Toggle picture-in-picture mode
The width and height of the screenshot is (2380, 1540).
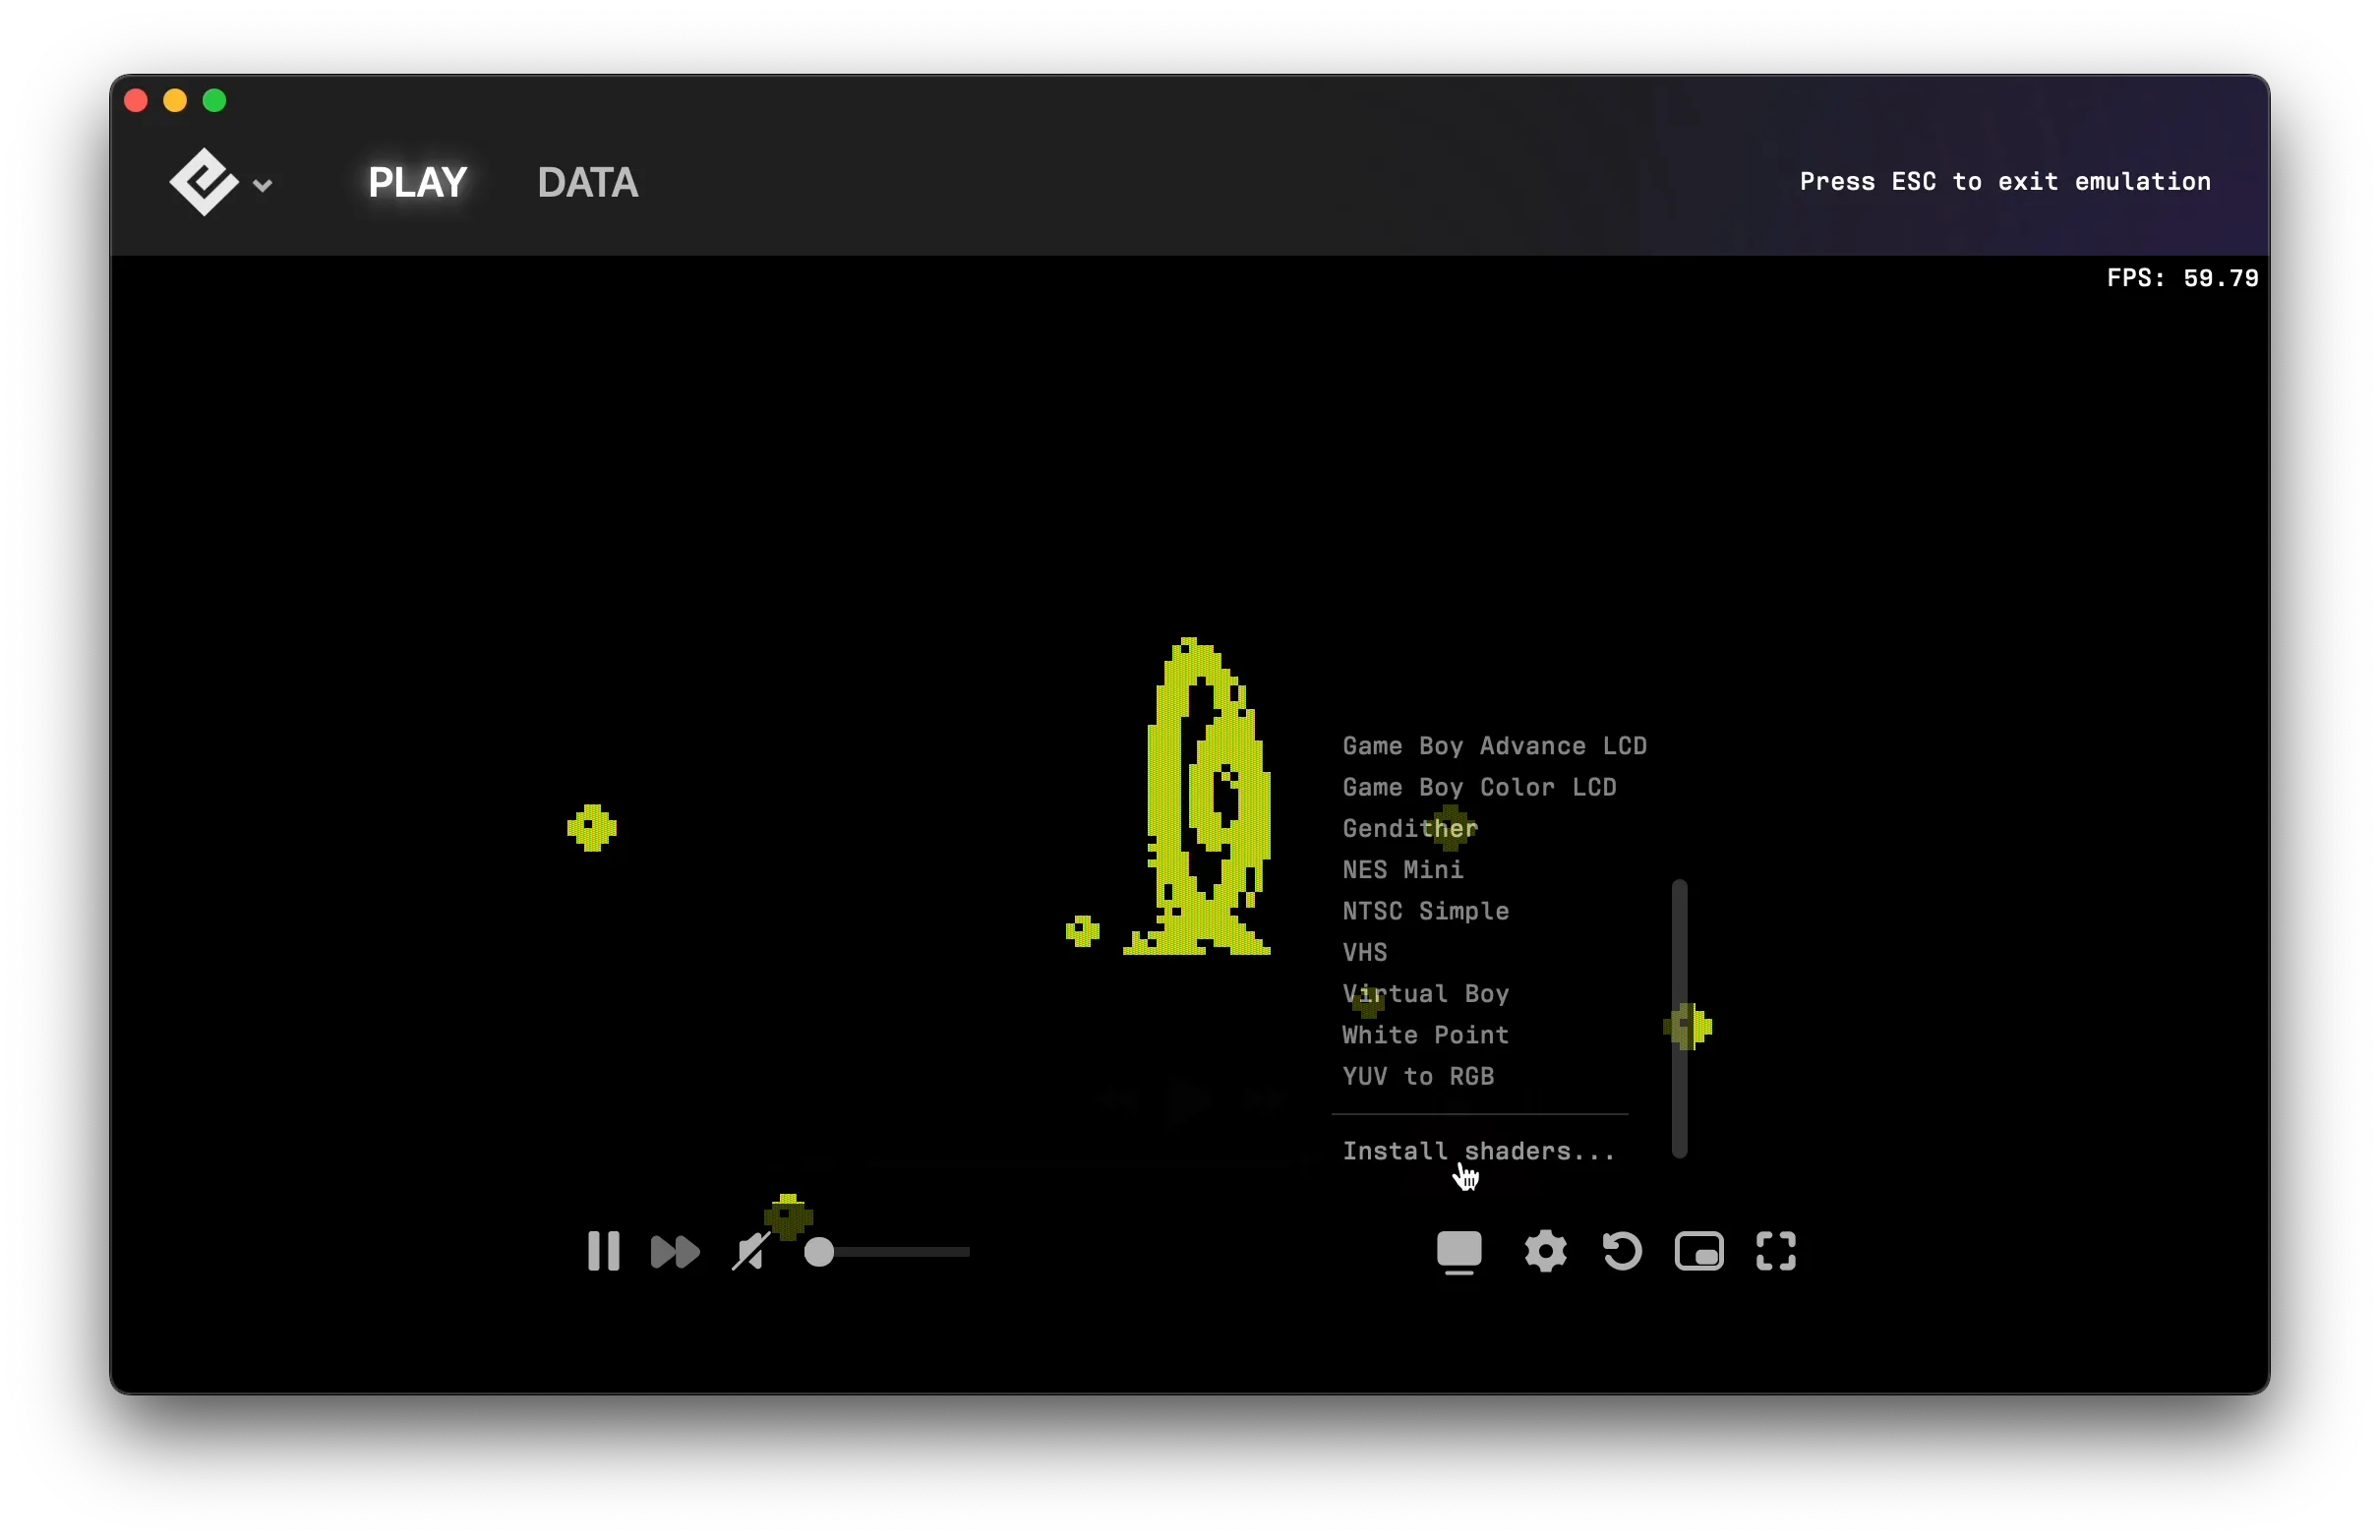click(1699, 1251)
